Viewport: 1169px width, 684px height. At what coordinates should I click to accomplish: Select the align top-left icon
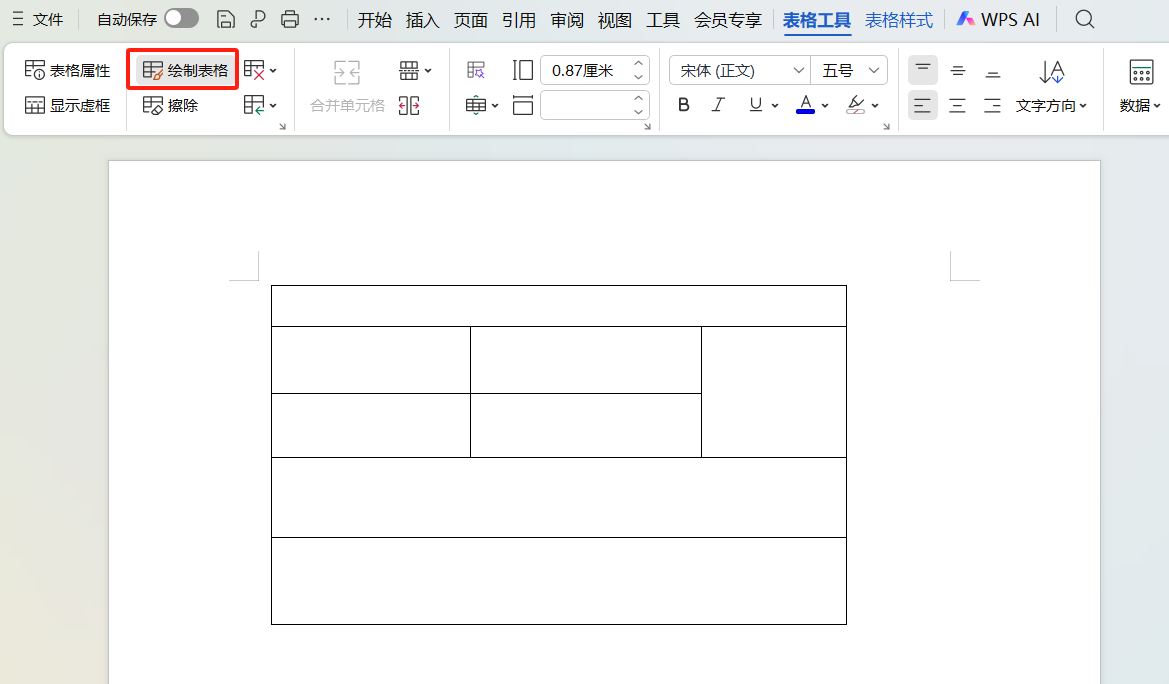pyautogui.click(x=922, y=70)
